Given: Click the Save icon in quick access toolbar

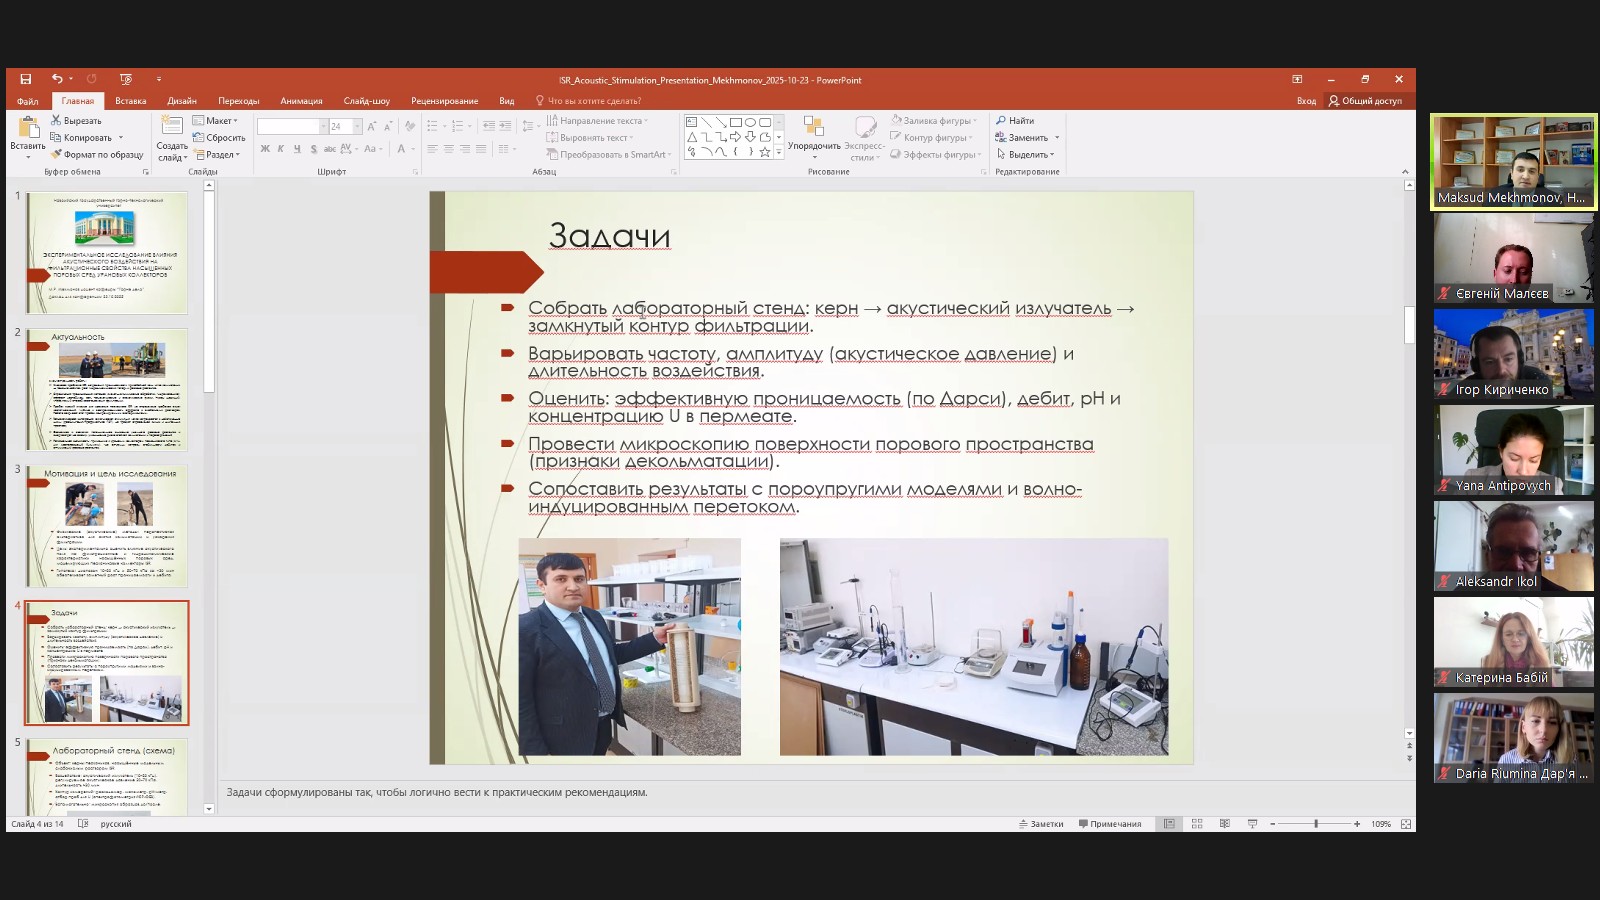Looking at the screenshot, I should point(26,79).
